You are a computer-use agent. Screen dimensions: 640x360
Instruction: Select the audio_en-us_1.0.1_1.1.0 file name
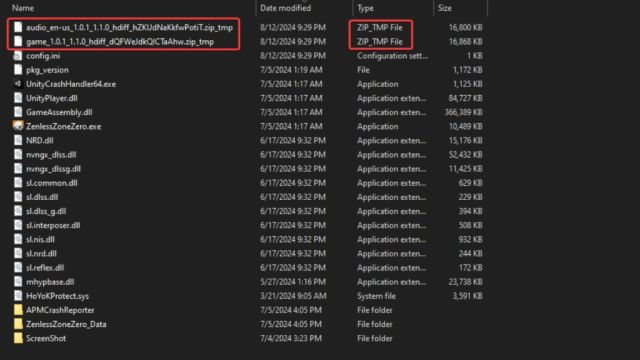pyautogui.click(x=129, y=27)
